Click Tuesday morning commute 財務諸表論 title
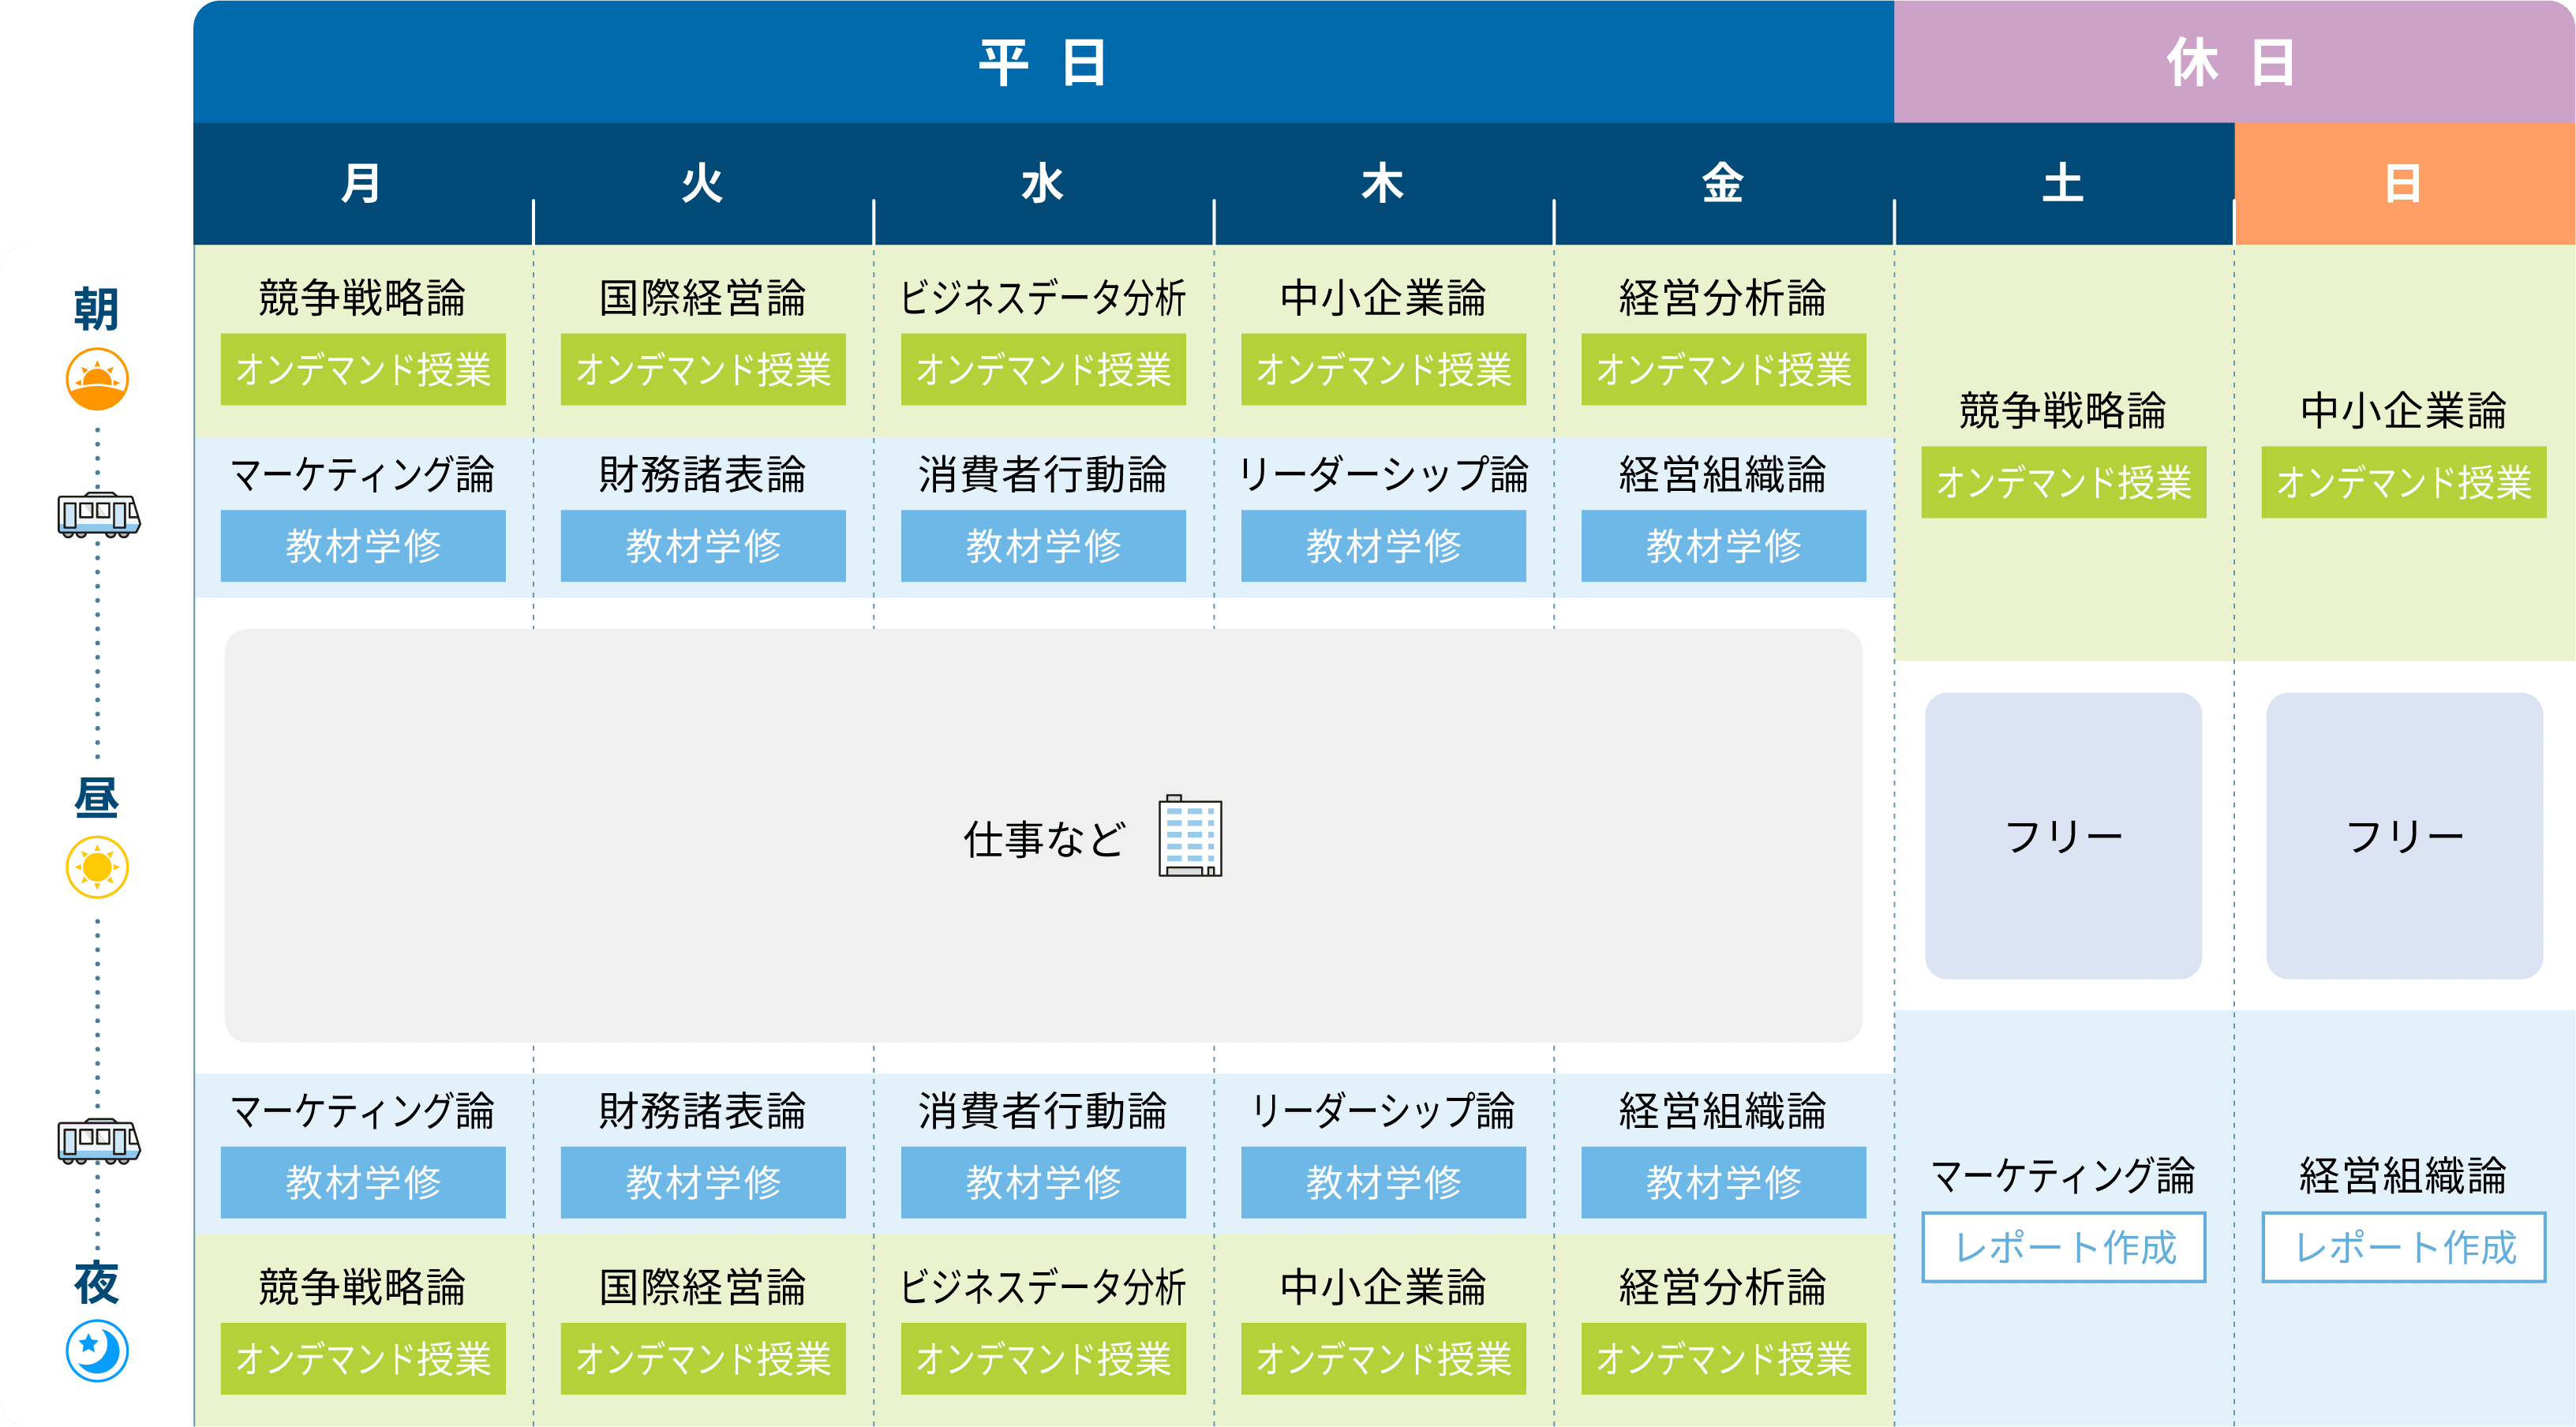 pyautogui.click(x=703, y=475)
